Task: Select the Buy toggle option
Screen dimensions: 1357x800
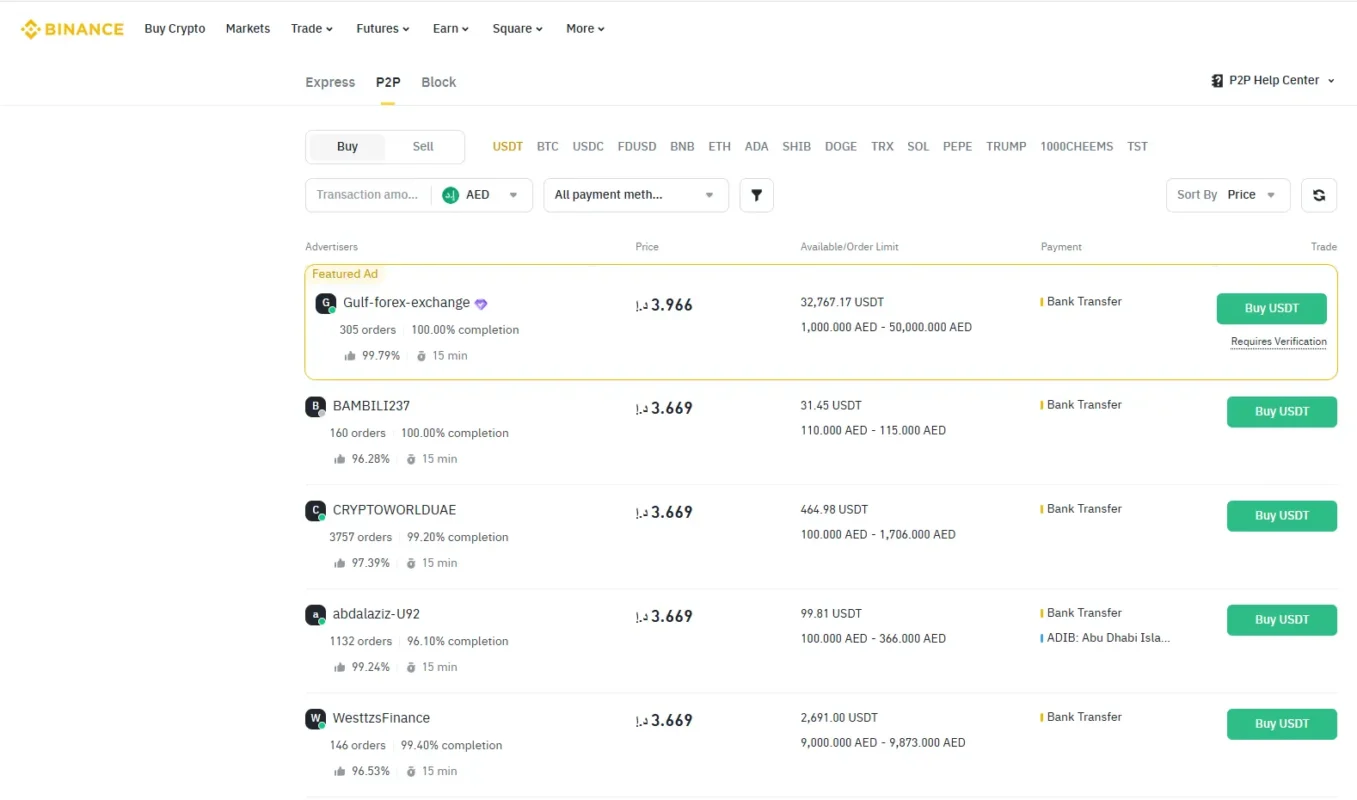Action: pos(347,147)
